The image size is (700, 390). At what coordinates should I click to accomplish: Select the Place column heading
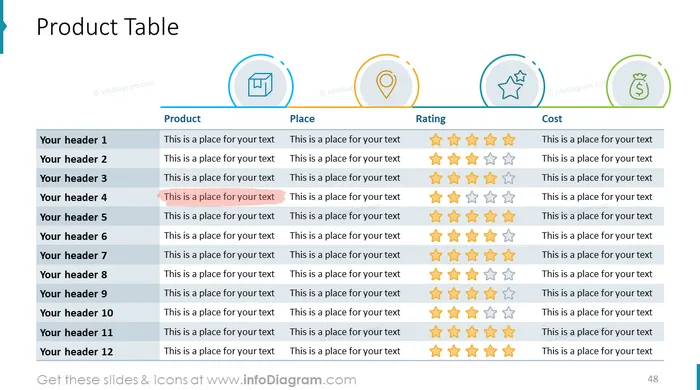pyautogui.click(x=302, y=119)
